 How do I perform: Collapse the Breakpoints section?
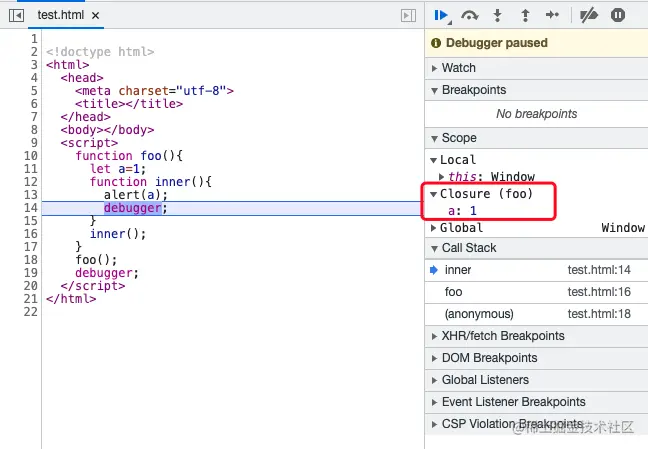[536, 90]
